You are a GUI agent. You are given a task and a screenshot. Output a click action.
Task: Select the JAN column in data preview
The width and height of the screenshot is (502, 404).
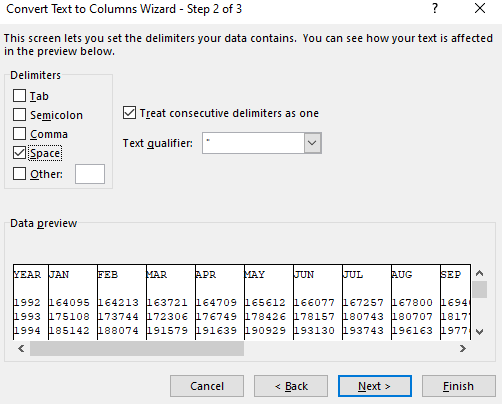73,302
